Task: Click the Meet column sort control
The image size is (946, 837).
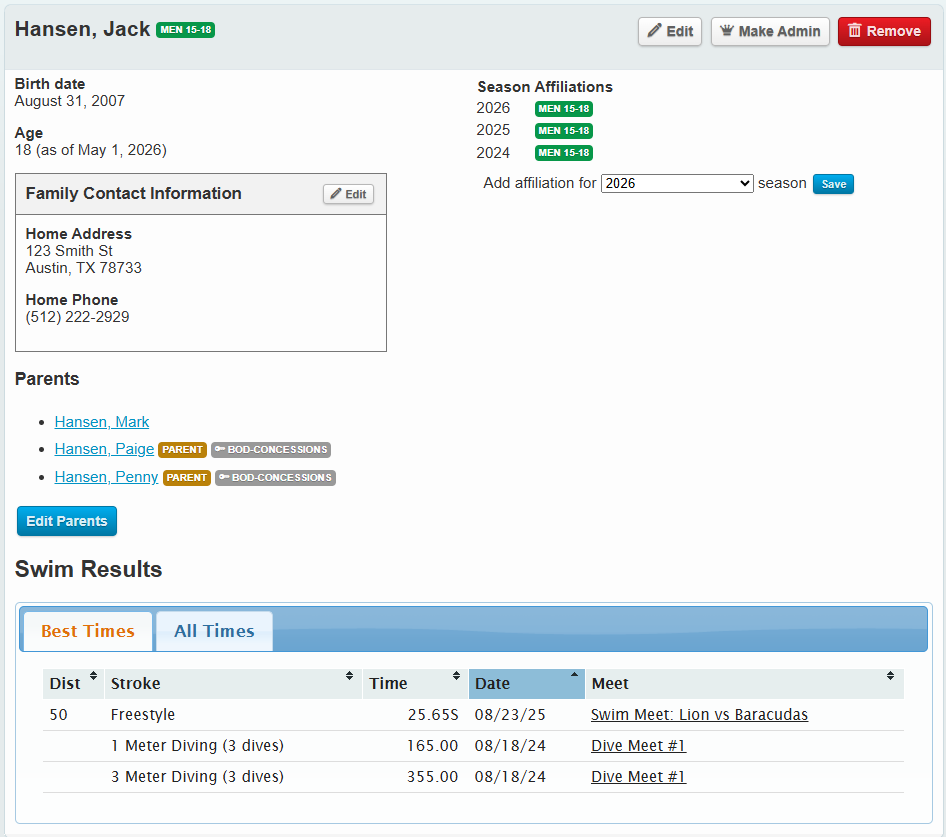Action: [x=888, y=676]
